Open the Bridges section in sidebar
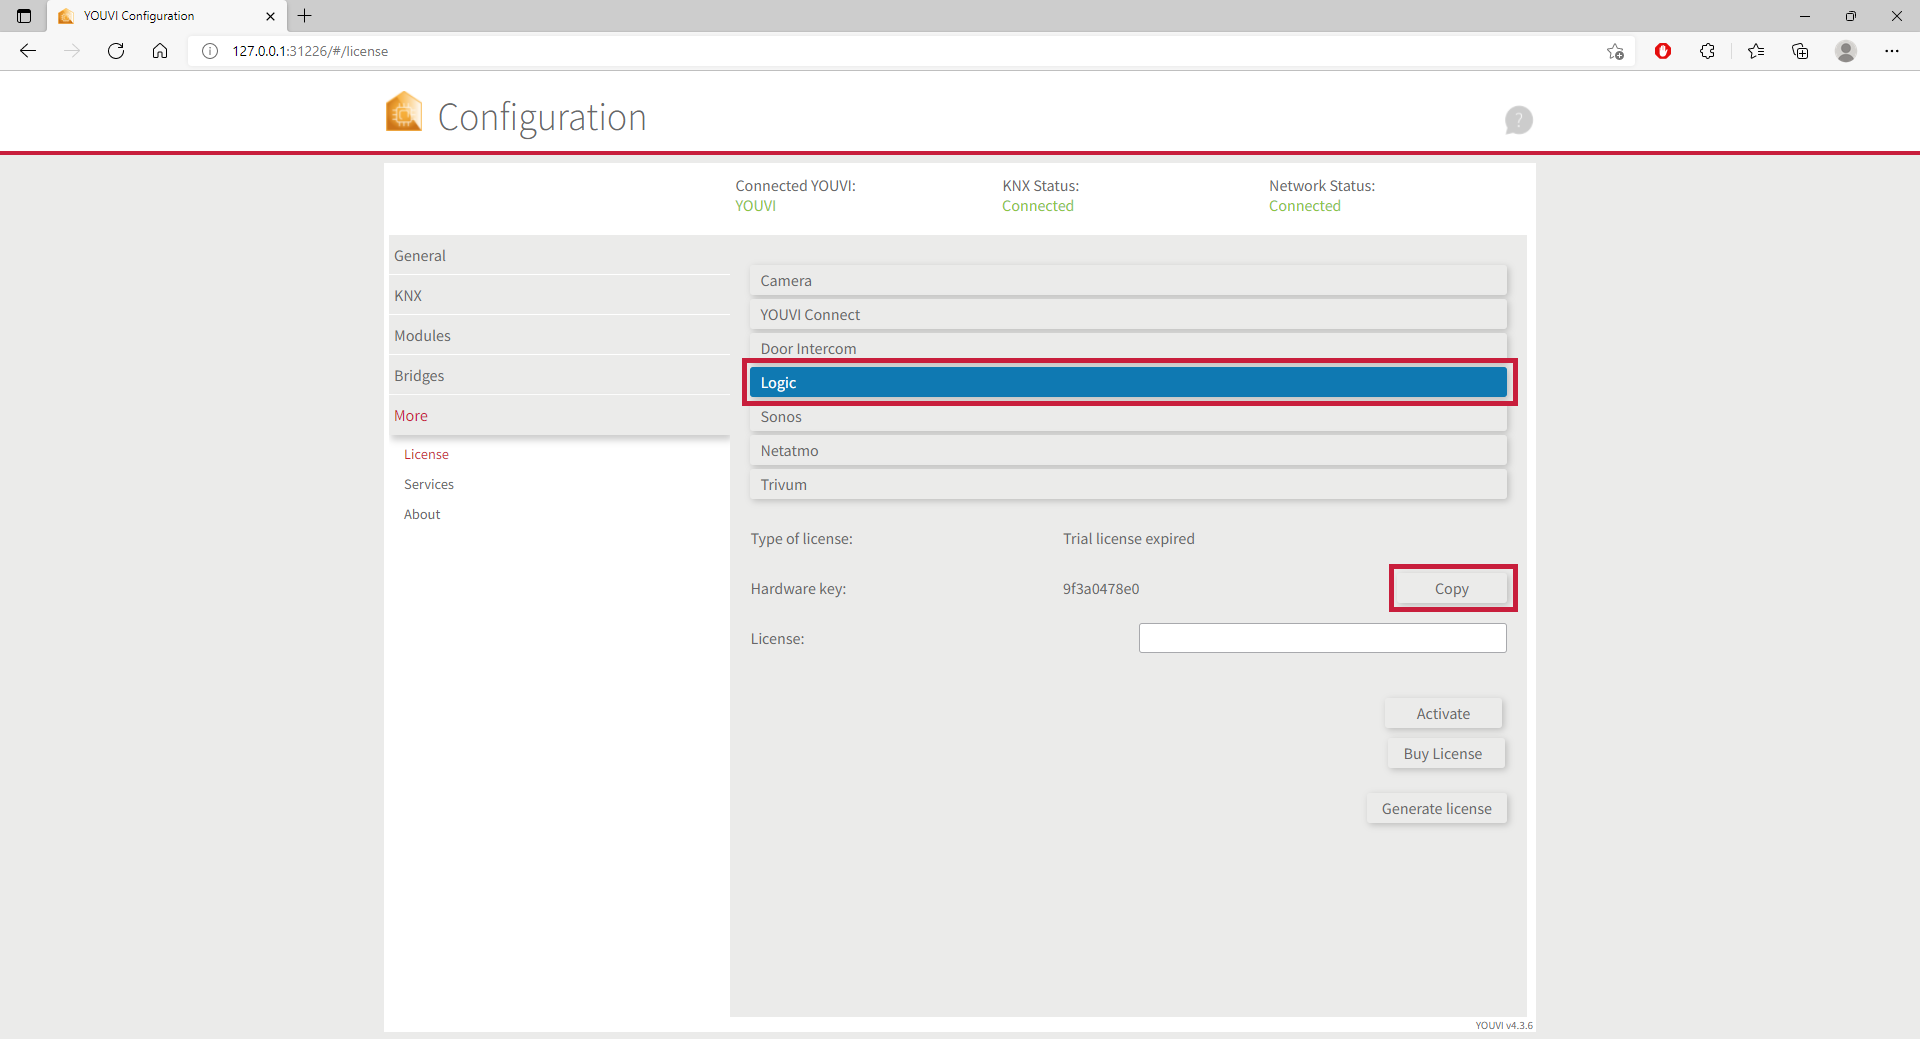 coord(560,376)
